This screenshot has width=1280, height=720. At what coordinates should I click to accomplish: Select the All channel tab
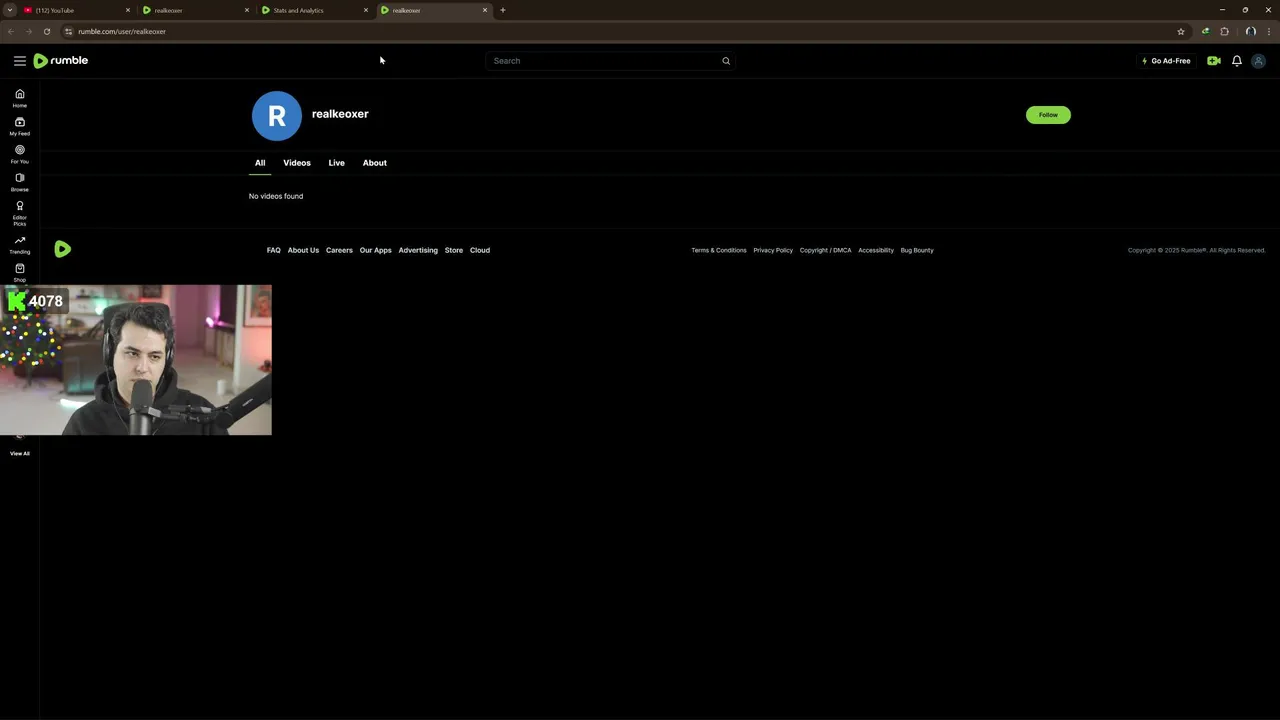[x=260, y=163]
